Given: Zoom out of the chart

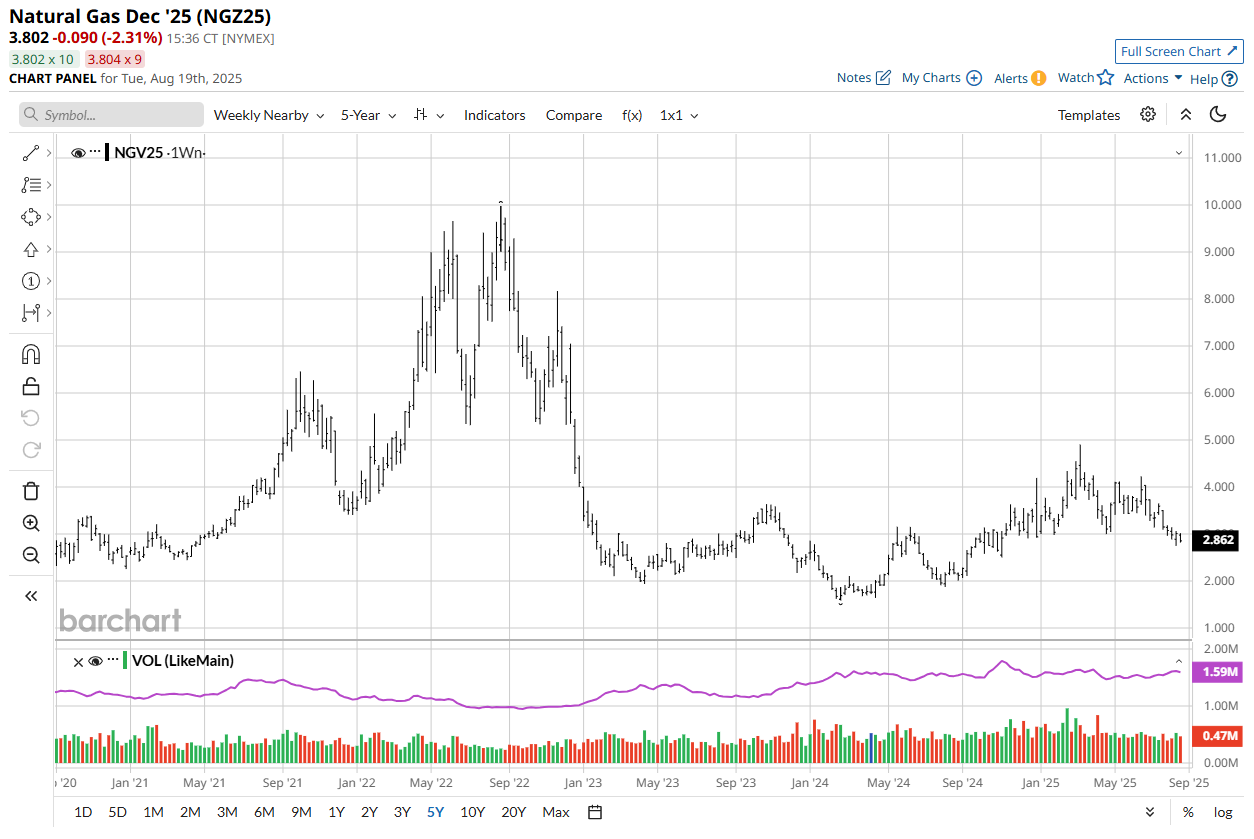Looking at the screenshot, I should click(31, 555).
